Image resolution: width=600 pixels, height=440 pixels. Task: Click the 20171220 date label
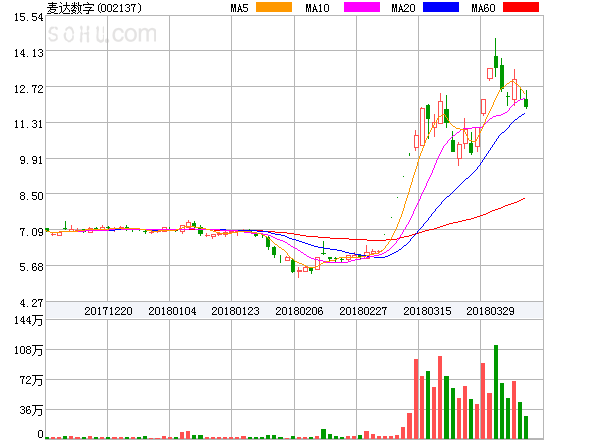108,311
